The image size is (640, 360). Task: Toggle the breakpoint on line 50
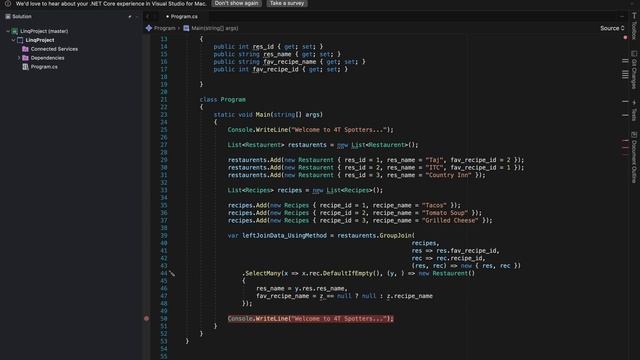tap(147, 319)
